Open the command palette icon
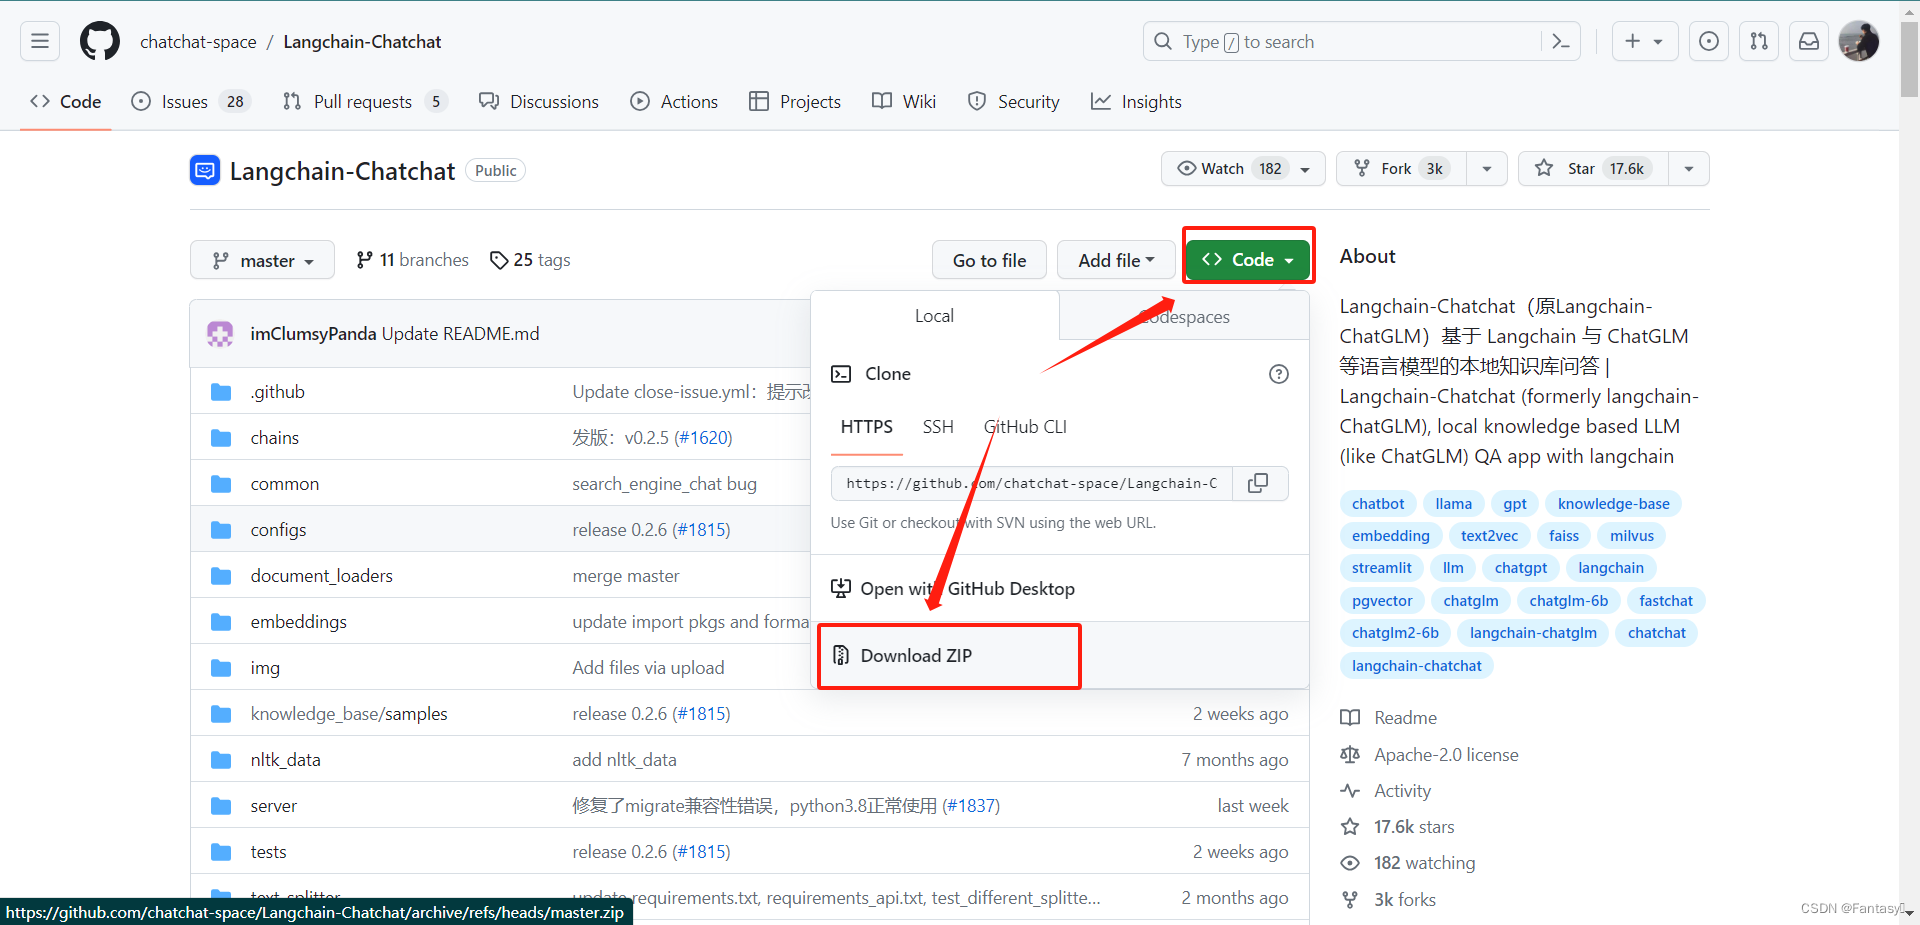 (x=1560, y=41)
